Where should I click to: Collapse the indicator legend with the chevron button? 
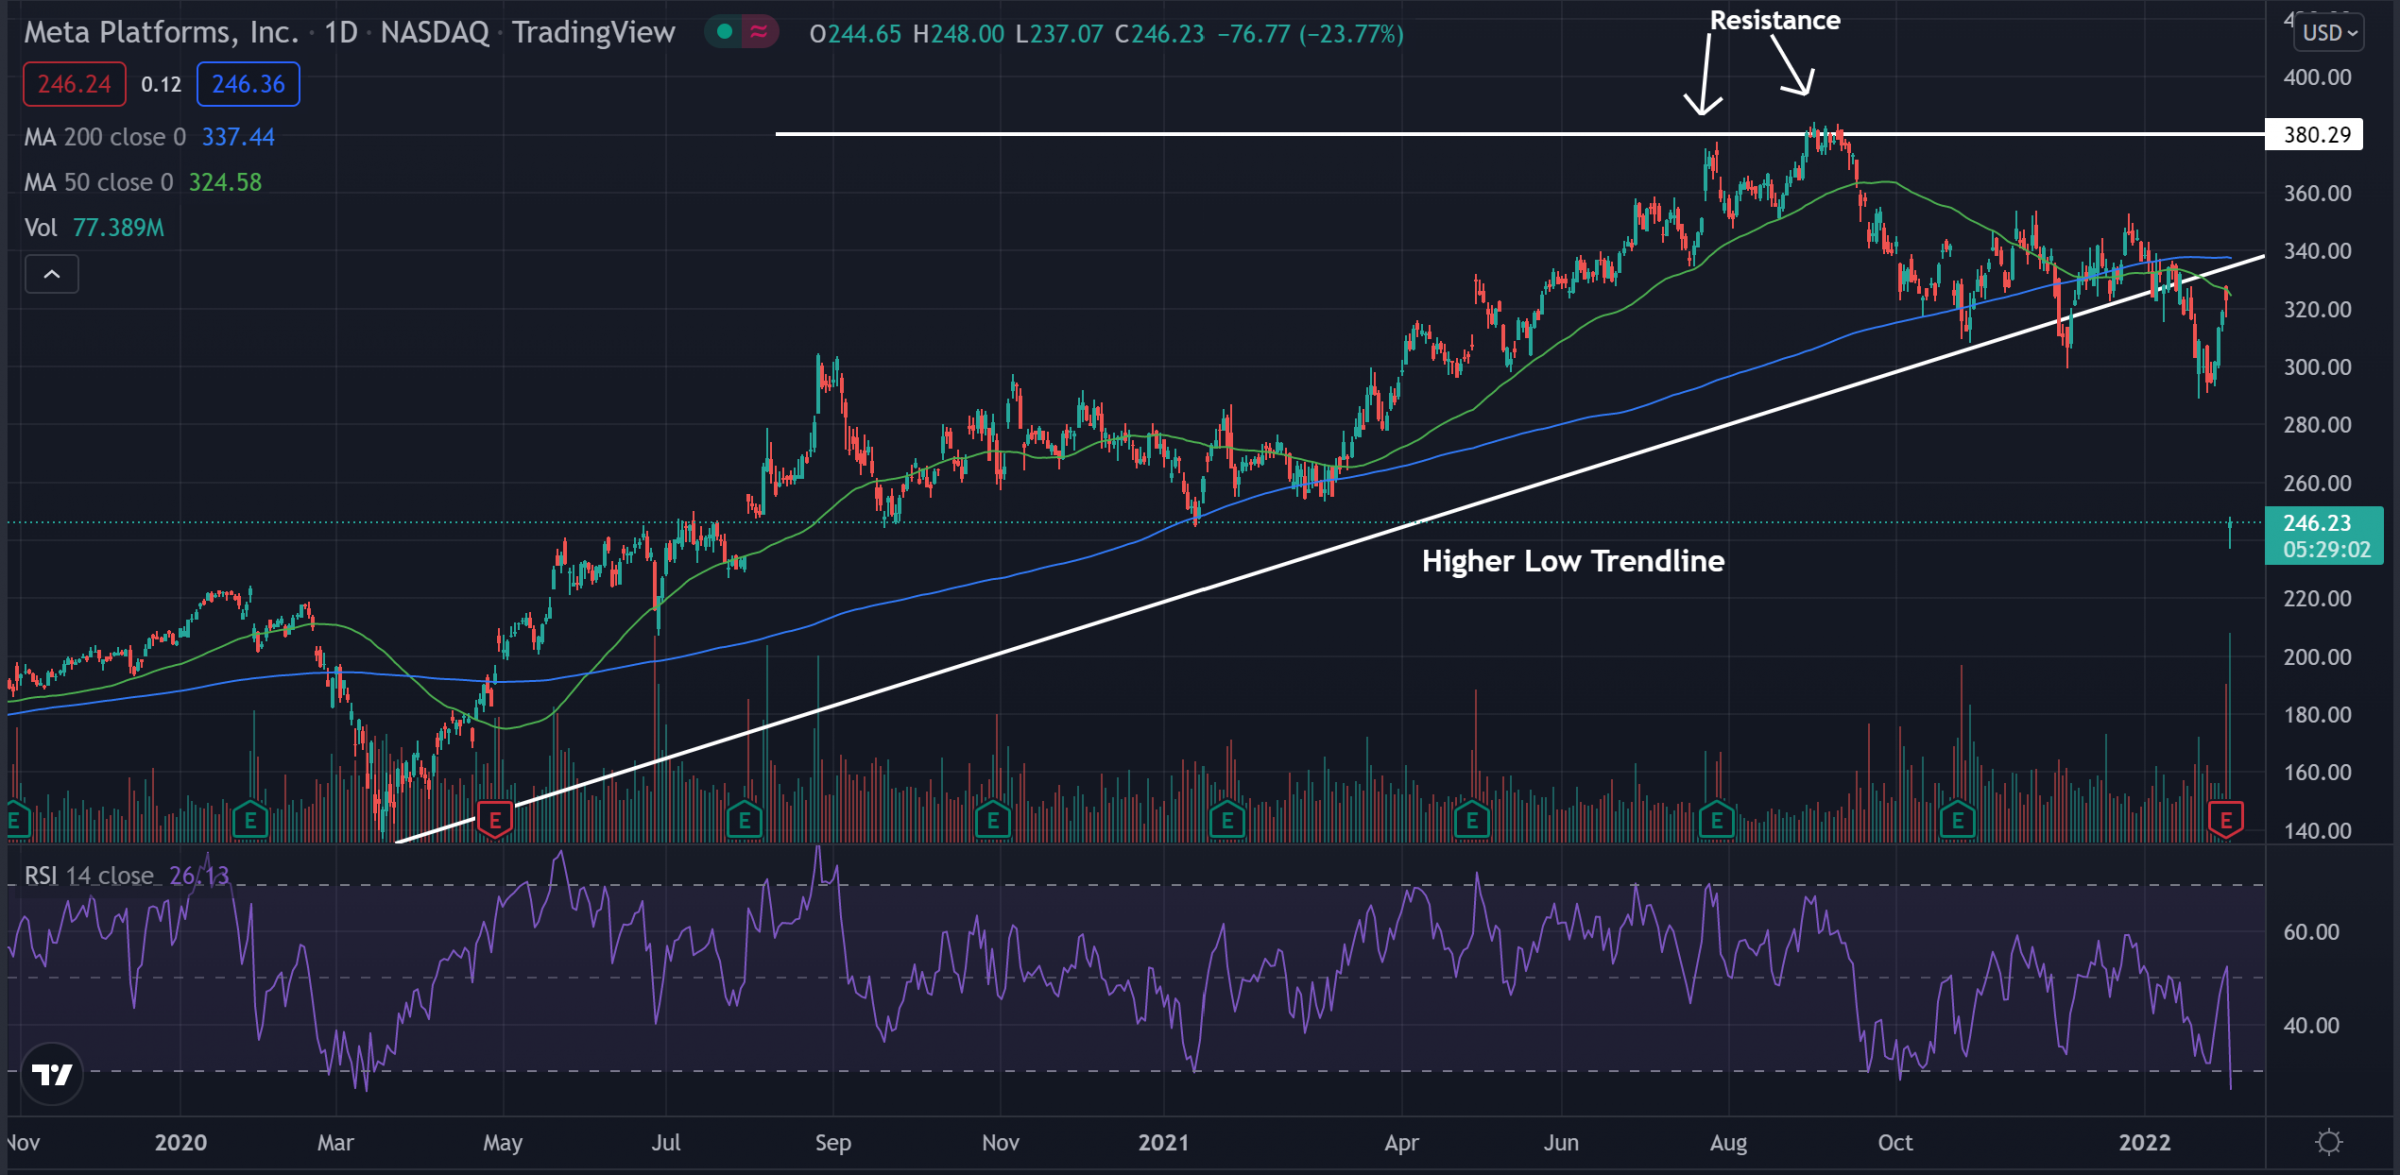tap(52, 274)
